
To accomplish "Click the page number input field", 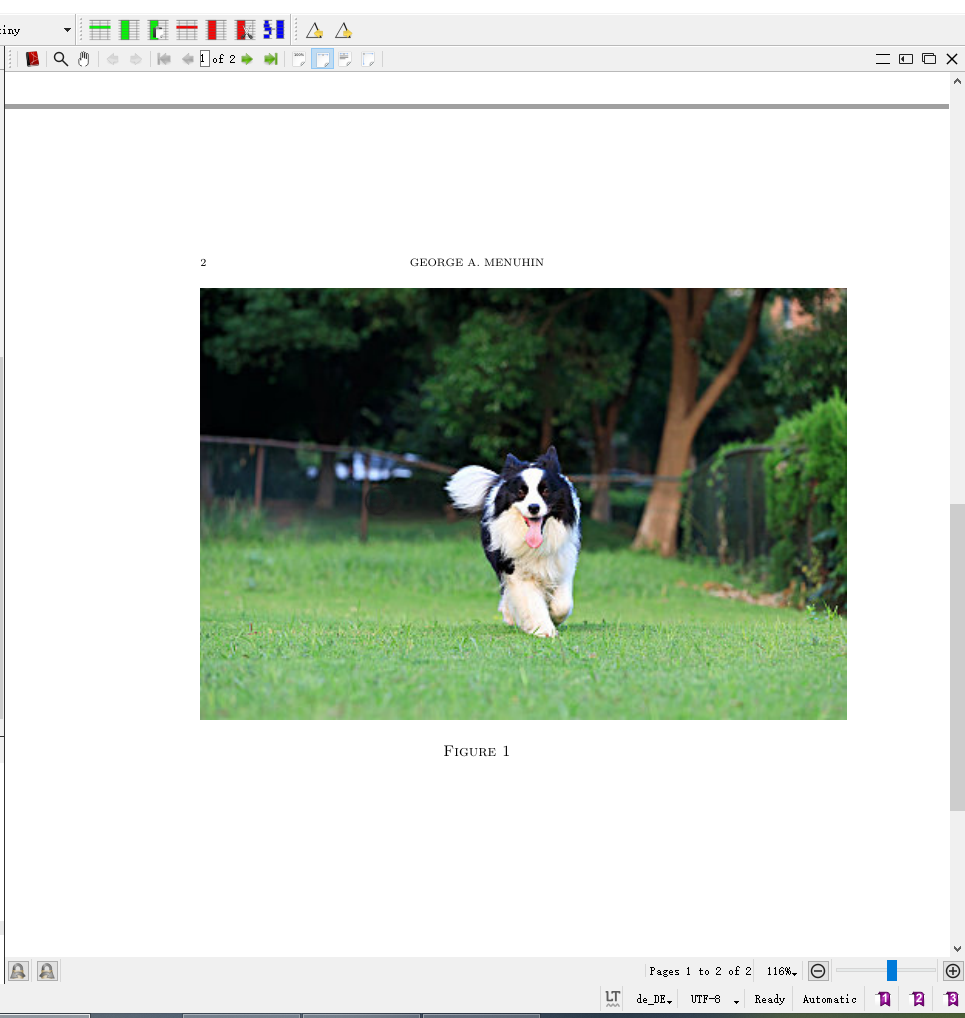I will coord(205,59).
